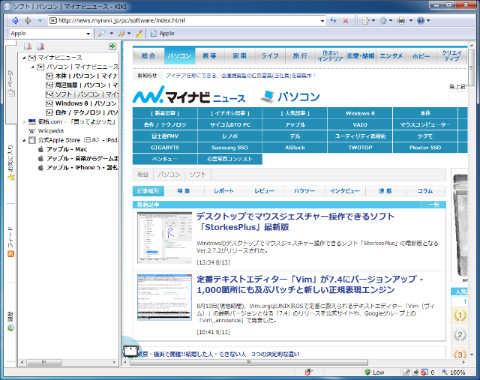
Task: Click the URL address field
Action: click(187, 20)
